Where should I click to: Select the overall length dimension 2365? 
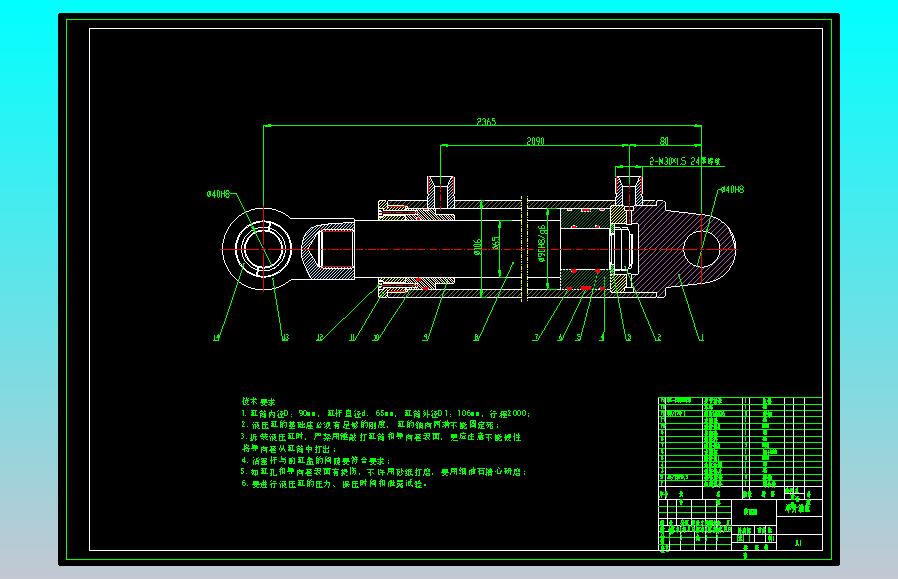click(x=486, y=121)
